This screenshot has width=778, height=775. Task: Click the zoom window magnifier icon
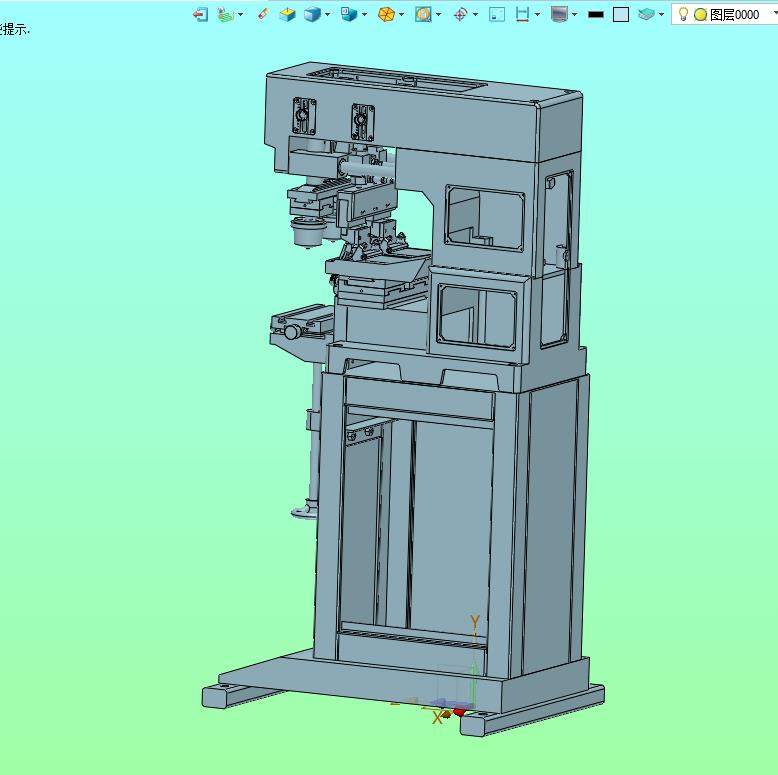coord(423,14)
